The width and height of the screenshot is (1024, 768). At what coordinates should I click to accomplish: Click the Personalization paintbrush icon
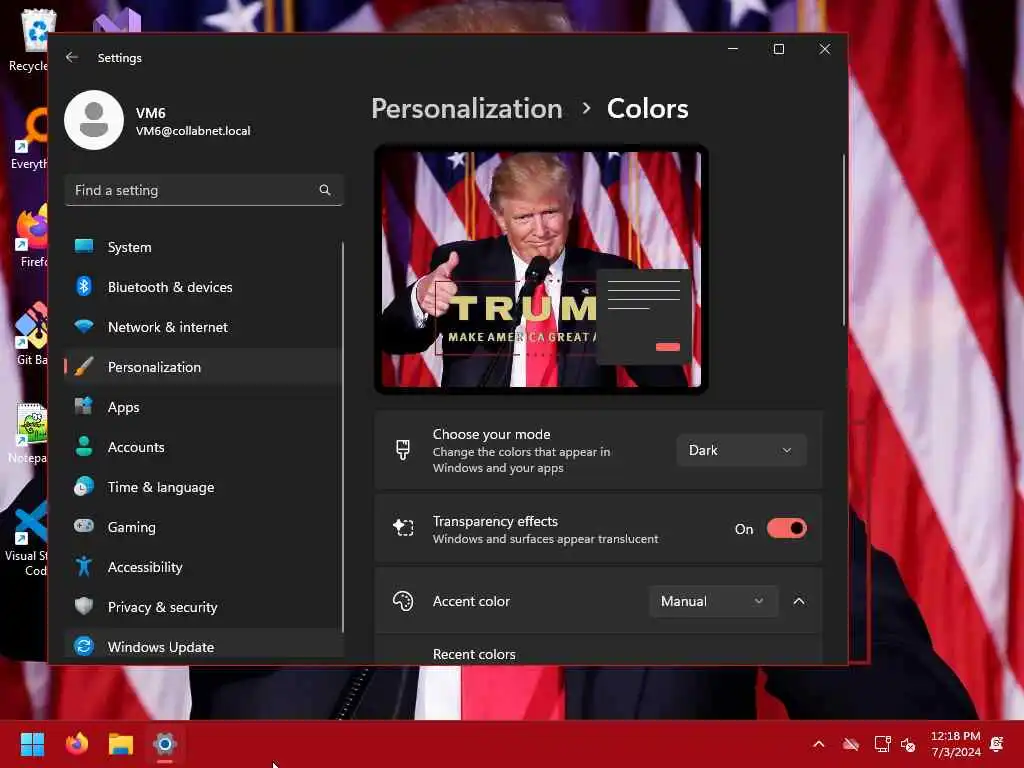pyautogui.click(x=84, y=366)
